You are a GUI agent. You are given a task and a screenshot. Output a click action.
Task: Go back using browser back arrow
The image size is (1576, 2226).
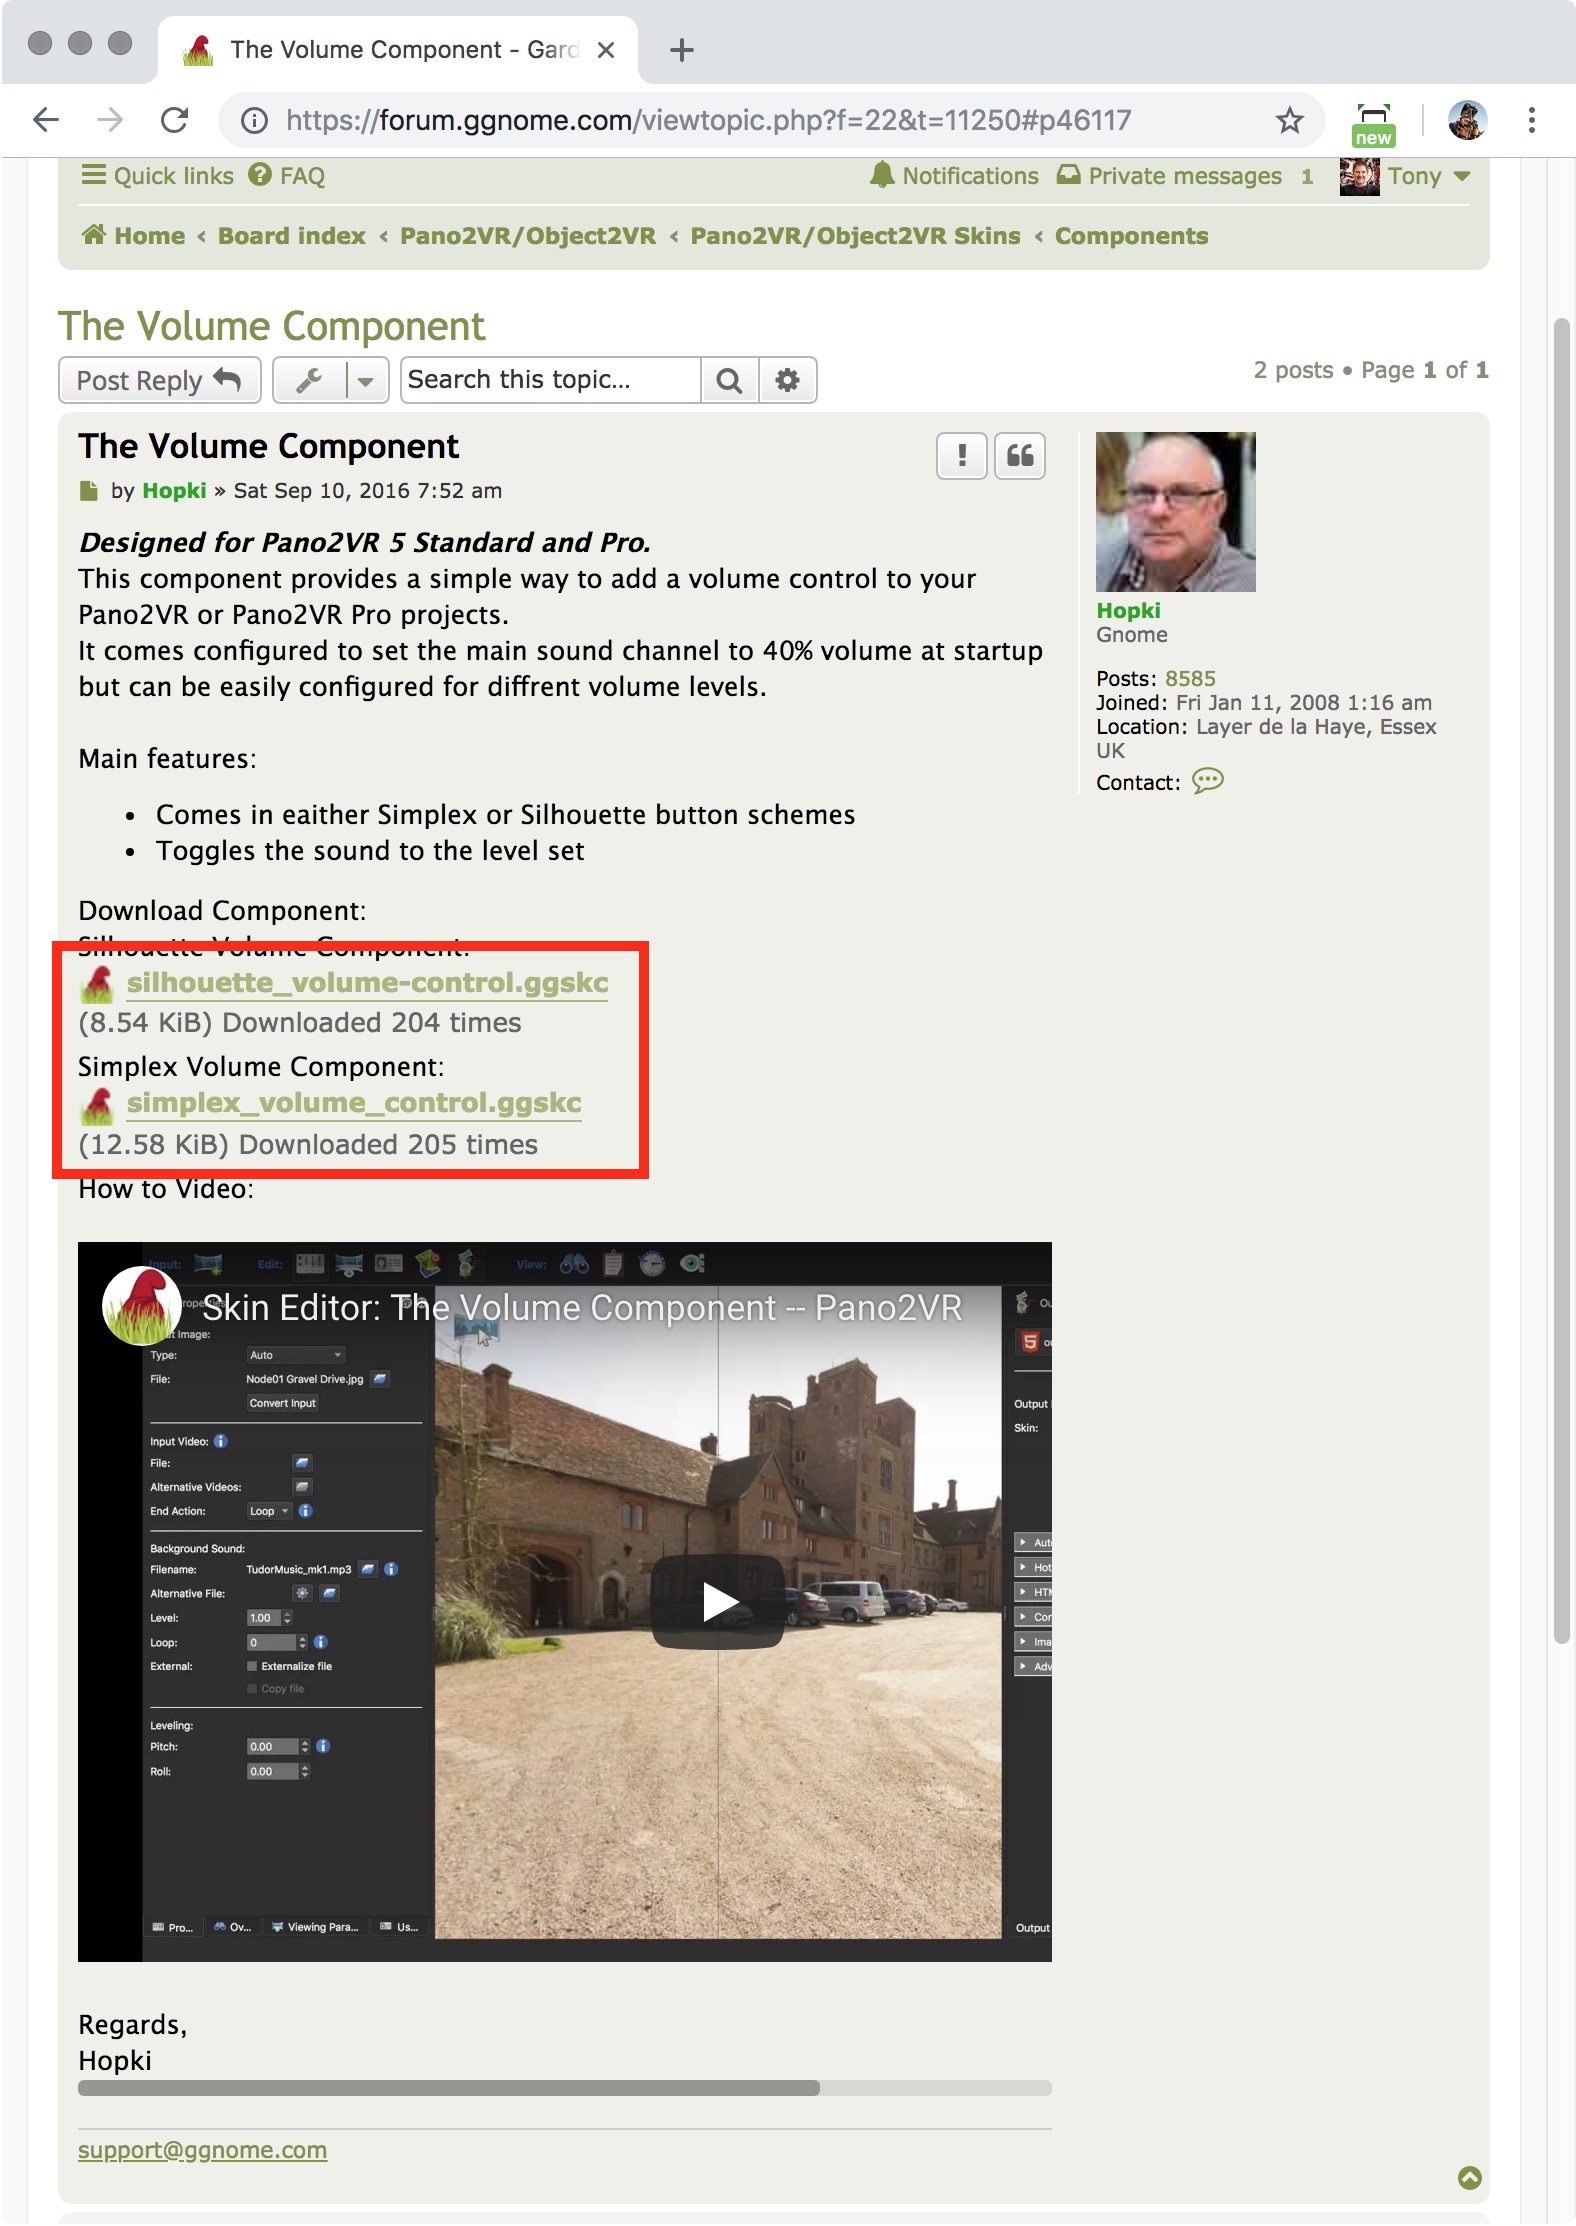(x=46, y=120)
